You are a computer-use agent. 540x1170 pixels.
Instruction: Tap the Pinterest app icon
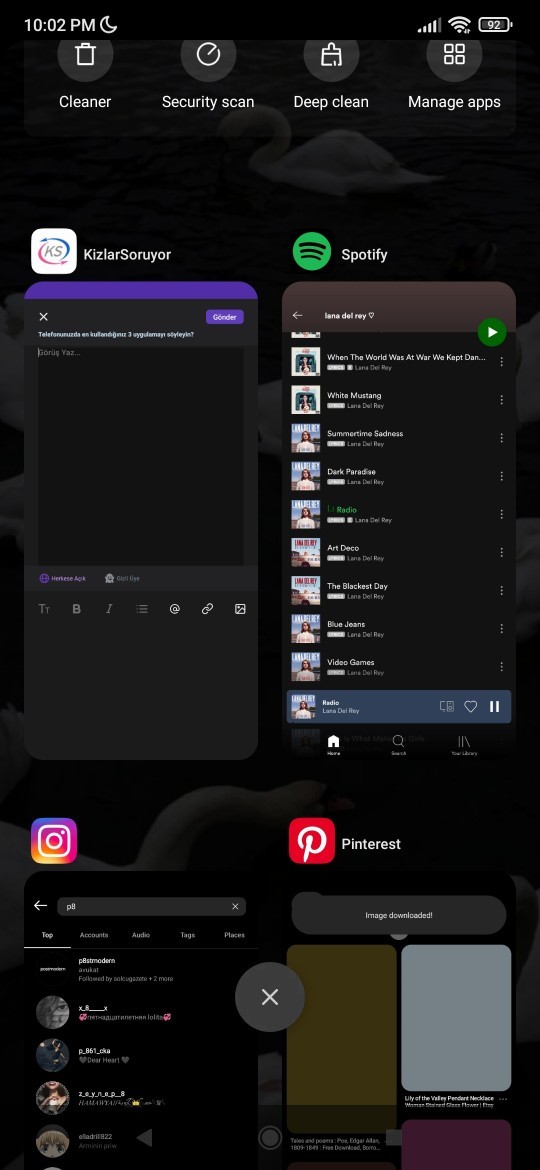tap(312, 841)
